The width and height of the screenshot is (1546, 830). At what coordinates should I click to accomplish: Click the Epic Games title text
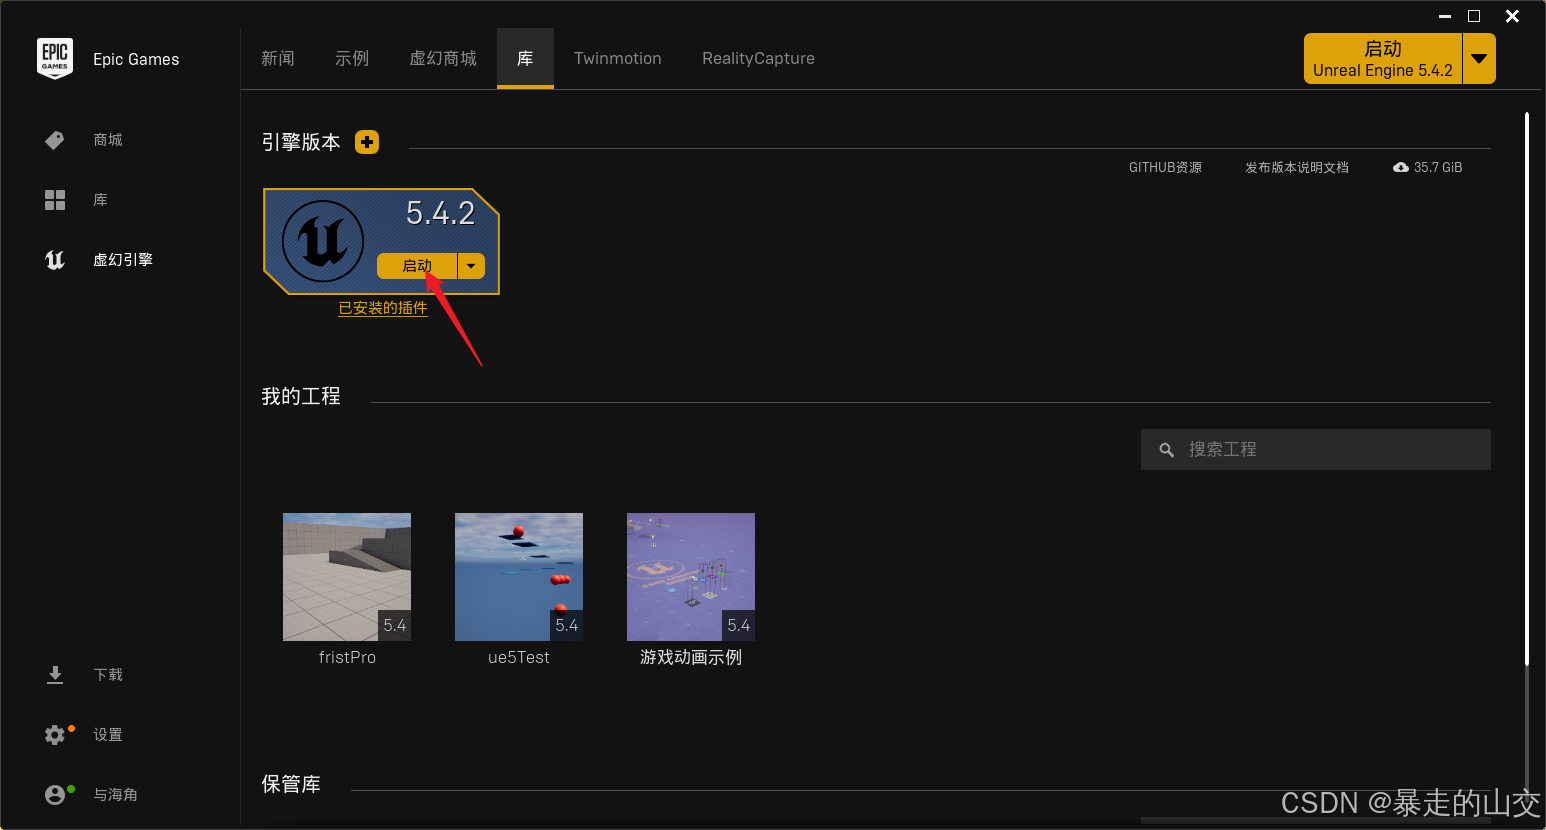pyautogui.click(x=136, y=59)
